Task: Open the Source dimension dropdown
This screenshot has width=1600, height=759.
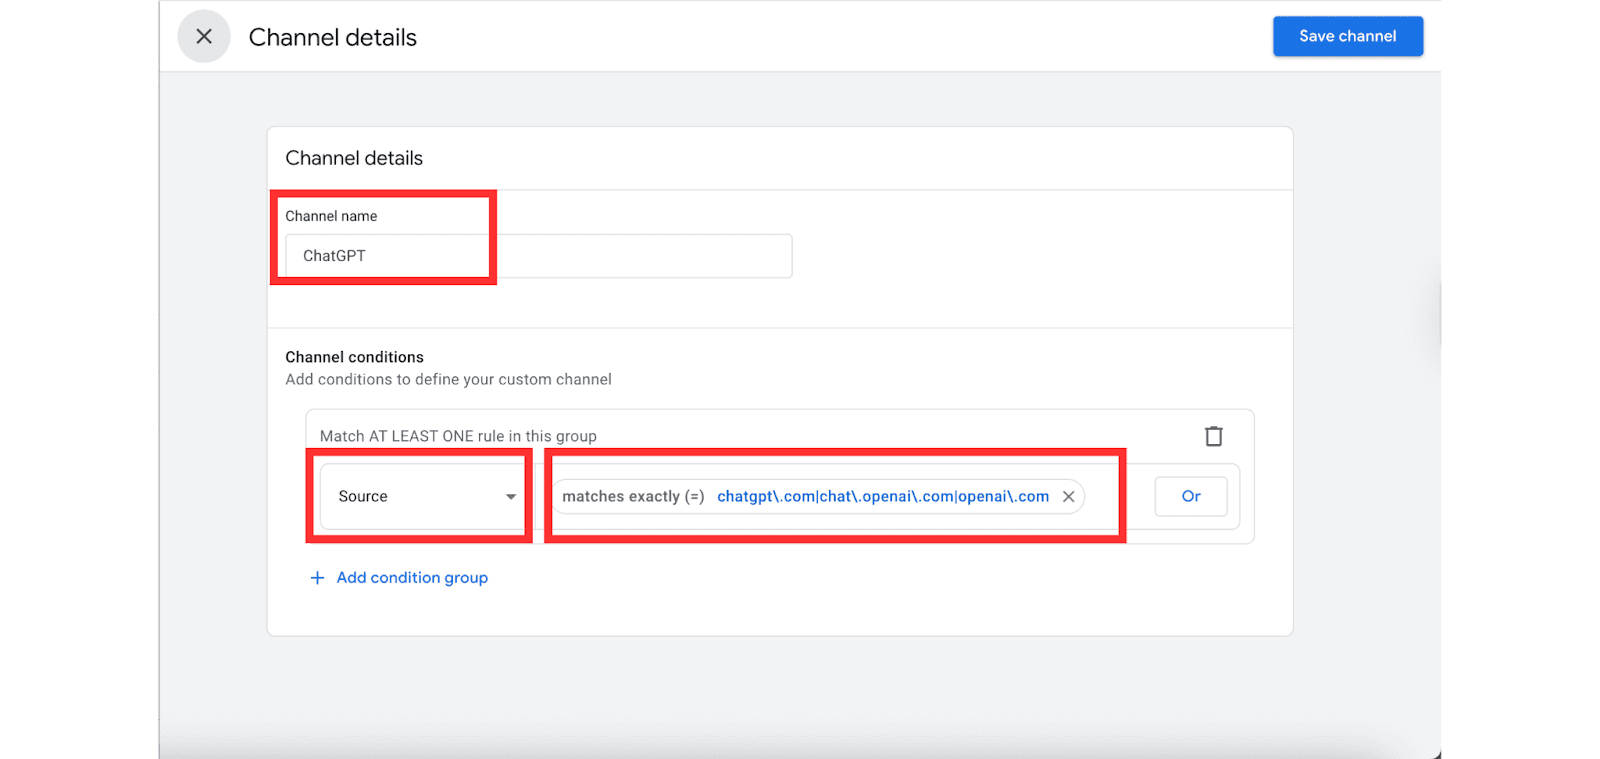Action: (426, 496)
